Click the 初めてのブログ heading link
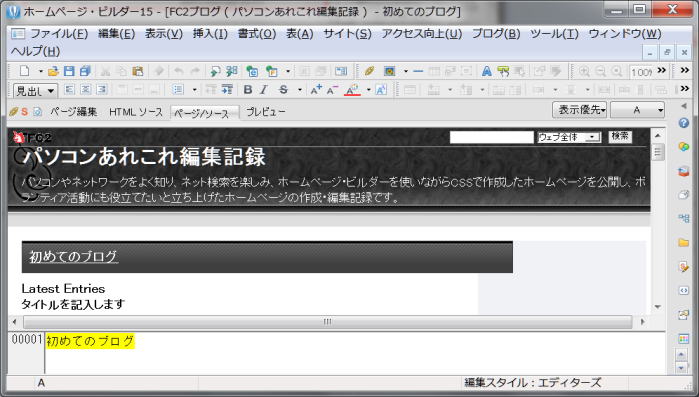 (74, 257)
